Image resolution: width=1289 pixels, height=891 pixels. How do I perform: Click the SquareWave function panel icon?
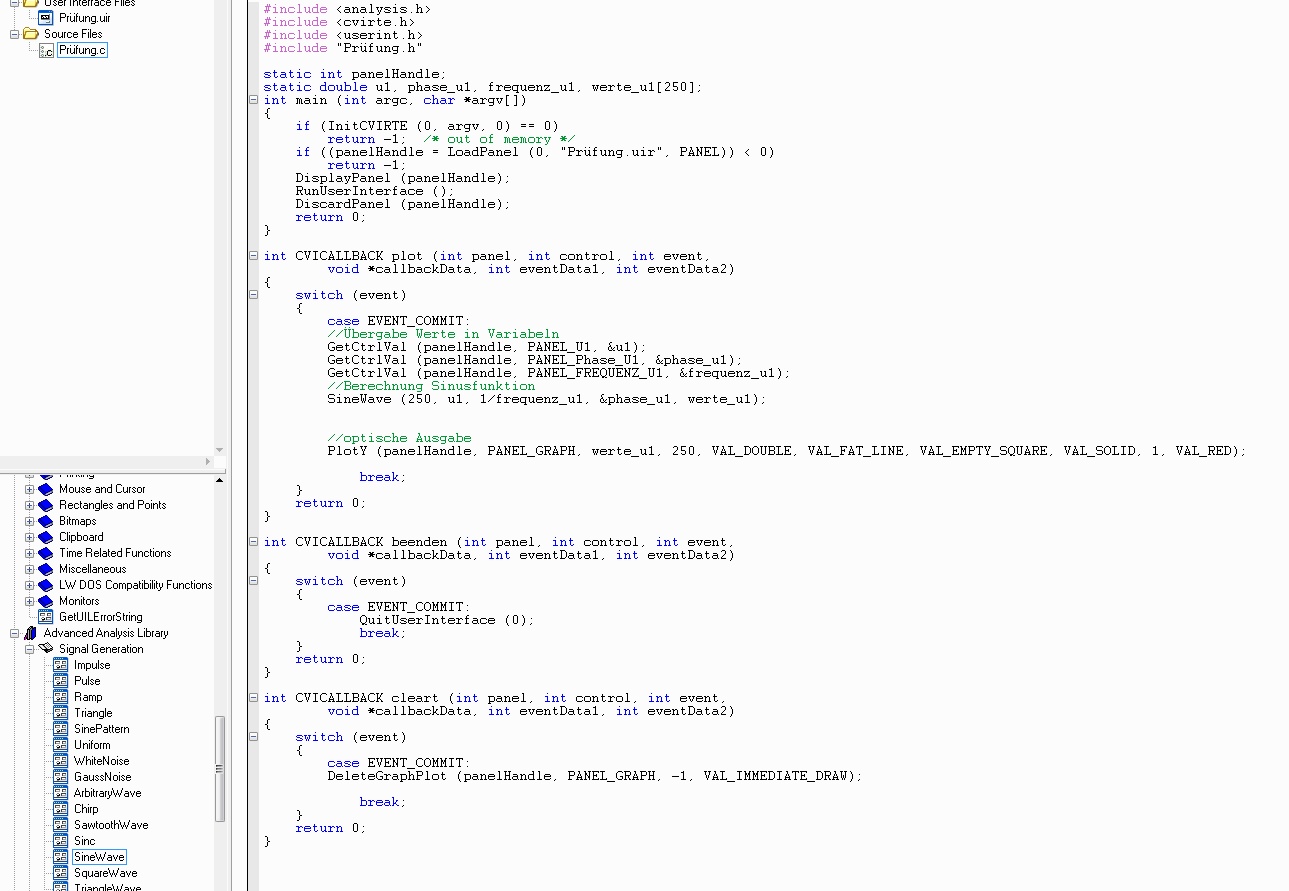point(61,873)
